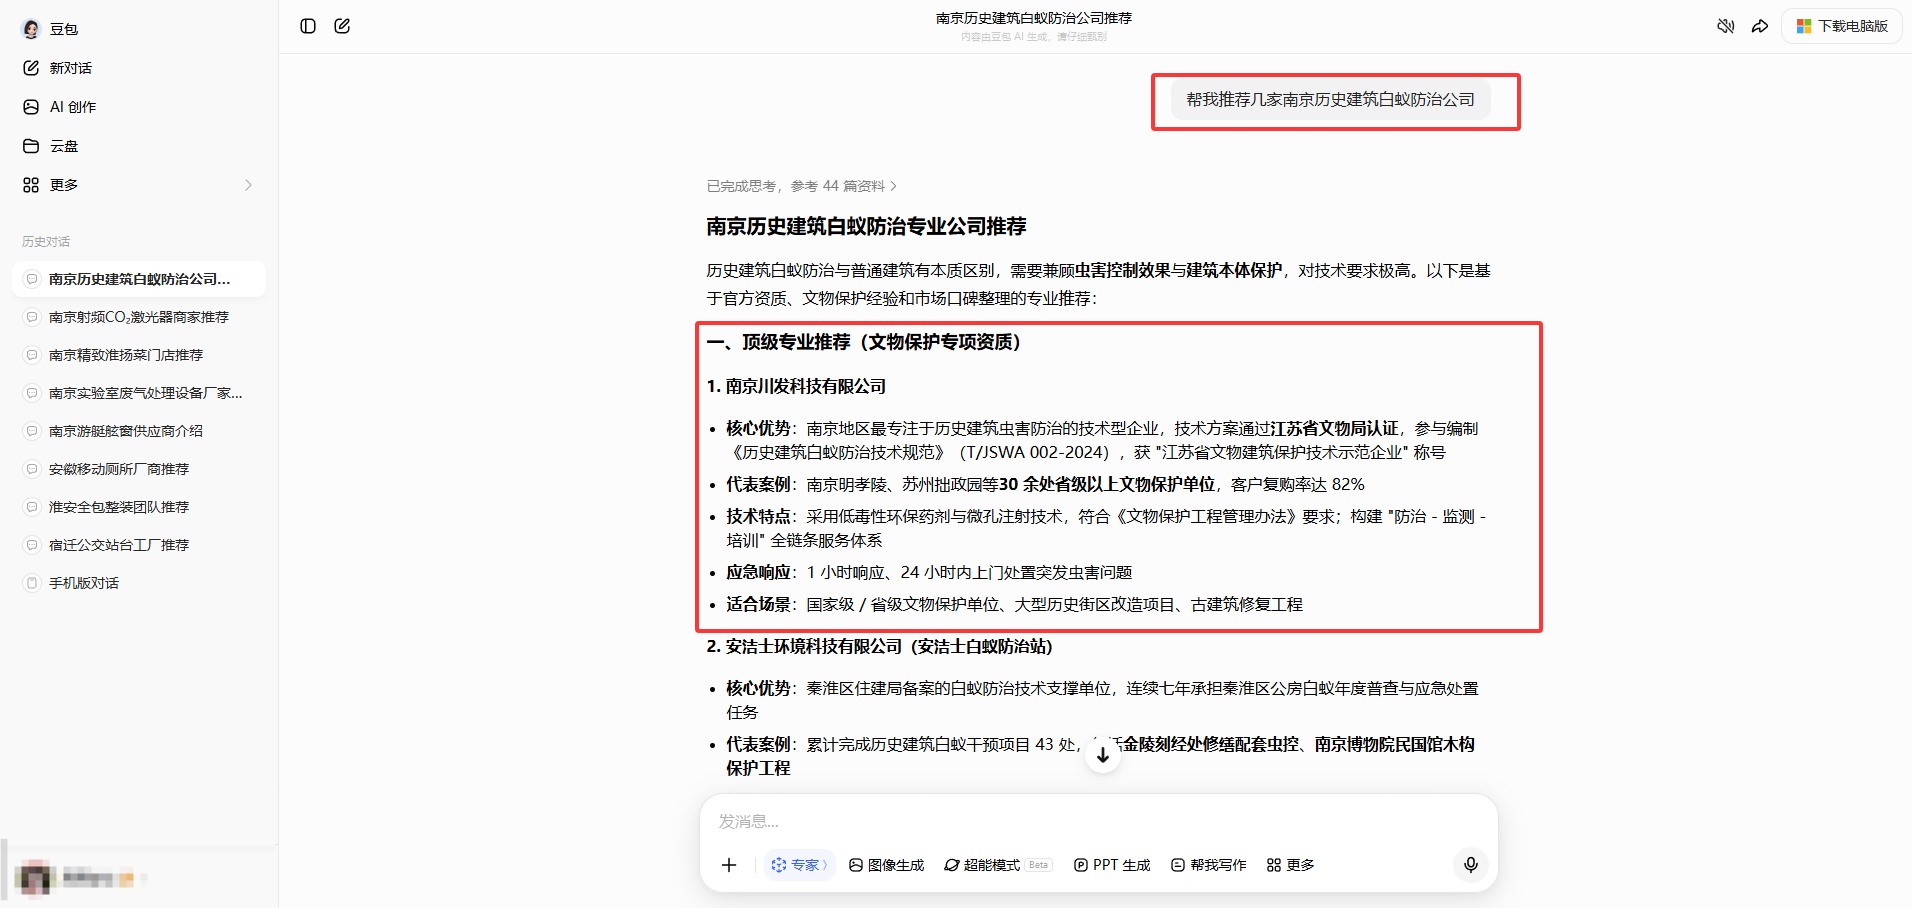Click the heading 南京历史建筑白蚁防治专业公司推荐
This screenshot has height=908, width=1912.
pos(866,227)
